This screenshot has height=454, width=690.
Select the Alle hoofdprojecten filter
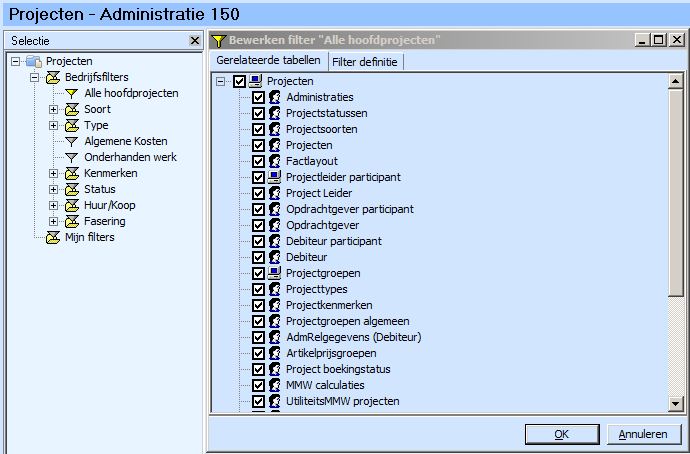click(x=131, y=93)
